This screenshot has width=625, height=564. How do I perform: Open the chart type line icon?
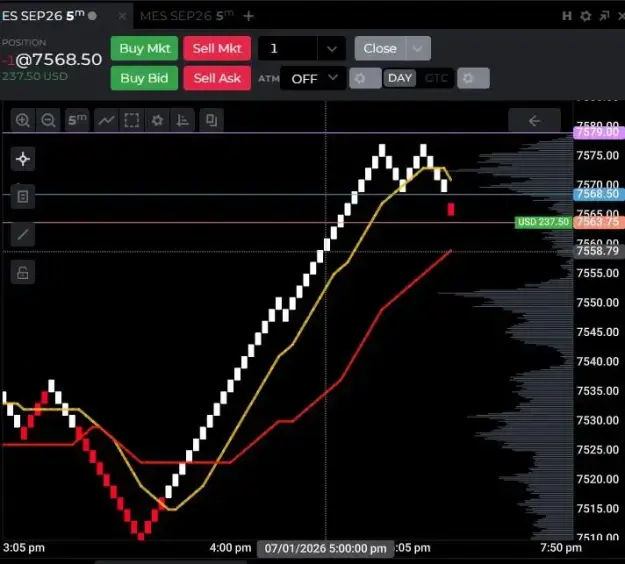point(106,120)
